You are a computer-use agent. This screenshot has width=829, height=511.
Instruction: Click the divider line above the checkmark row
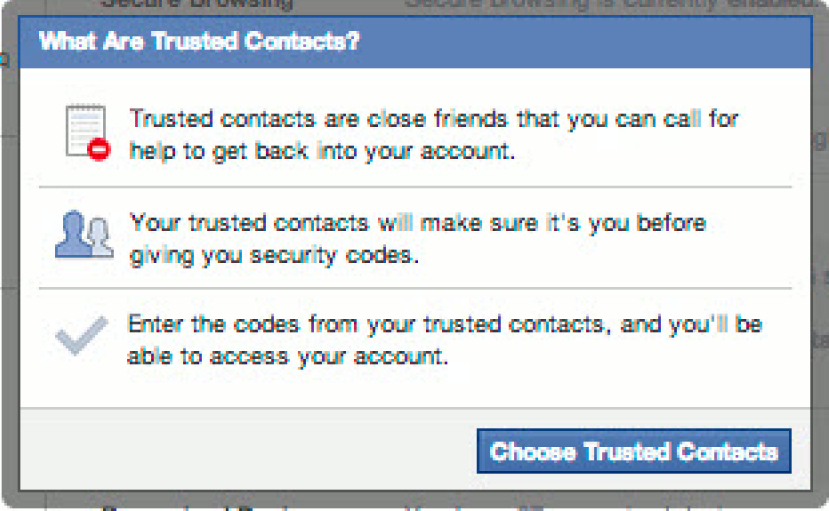click(415, 289)
